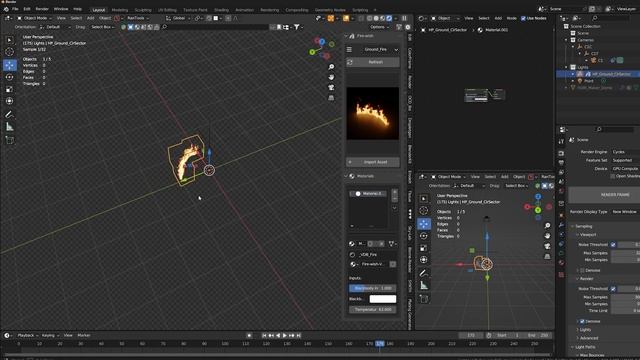Image resolution: width=640 pixels, height=360 pixels.
Task: Click pause render preview icon in viewport header
Action: click(x=404, y=18)
